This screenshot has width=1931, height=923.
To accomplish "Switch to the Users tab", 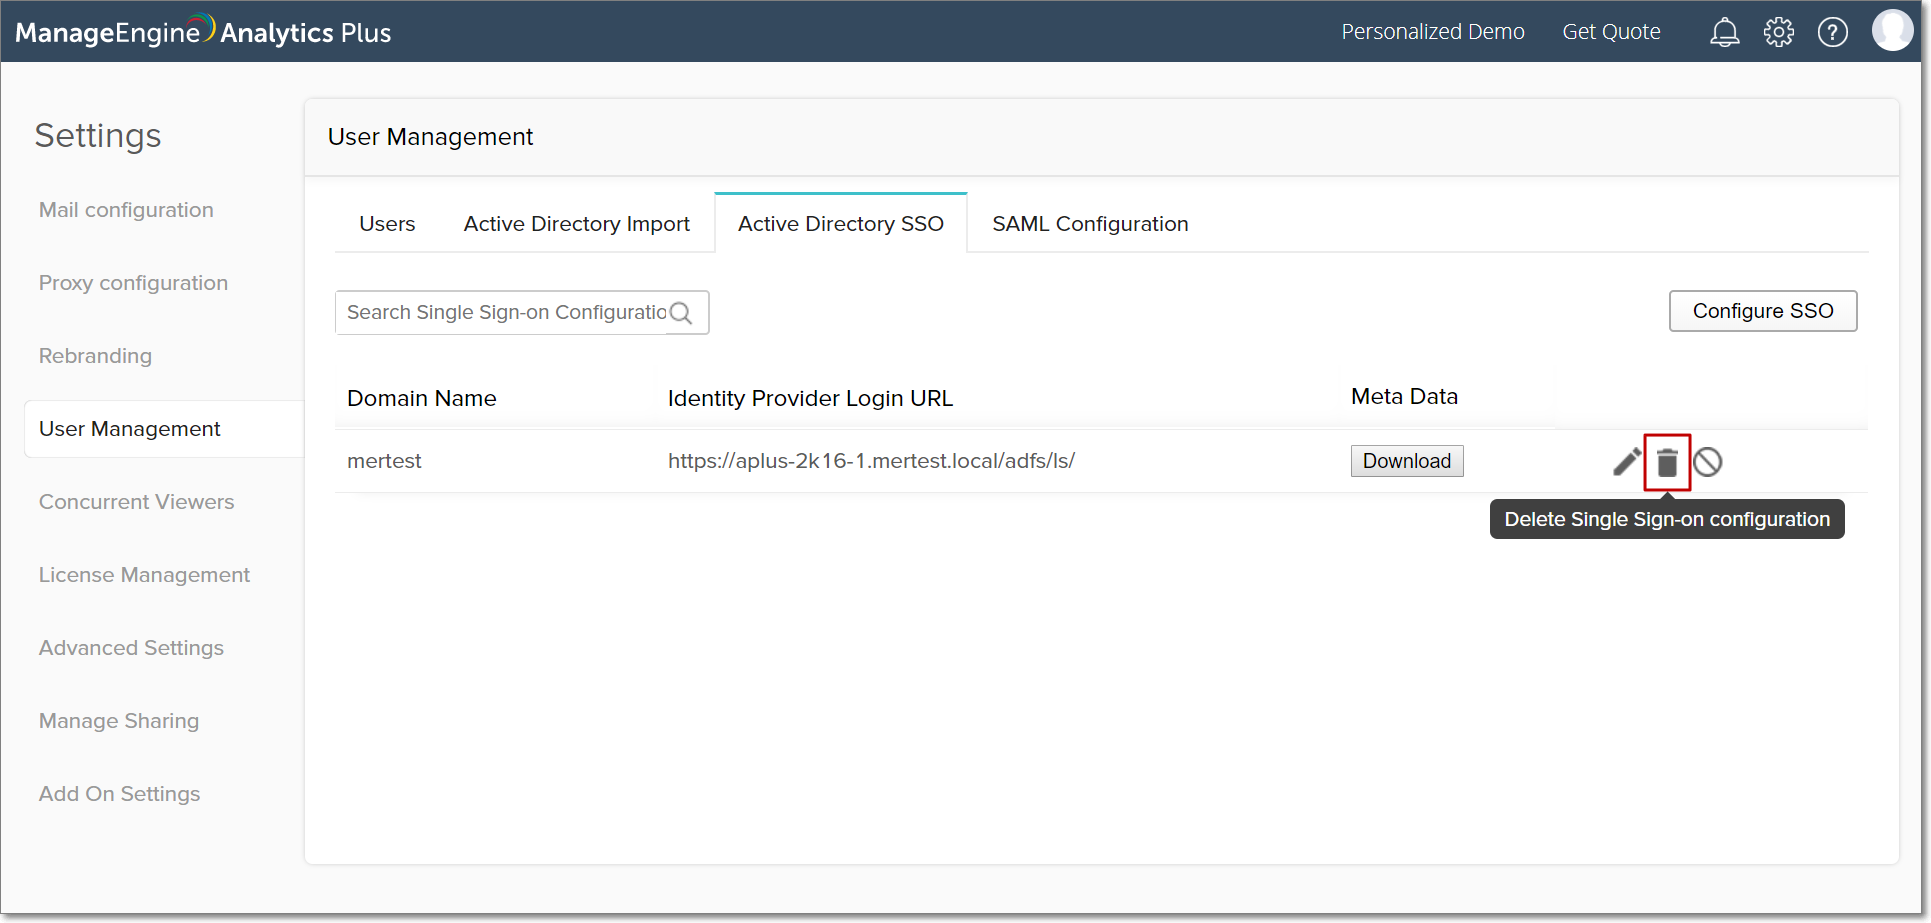I will click(387, 224).
